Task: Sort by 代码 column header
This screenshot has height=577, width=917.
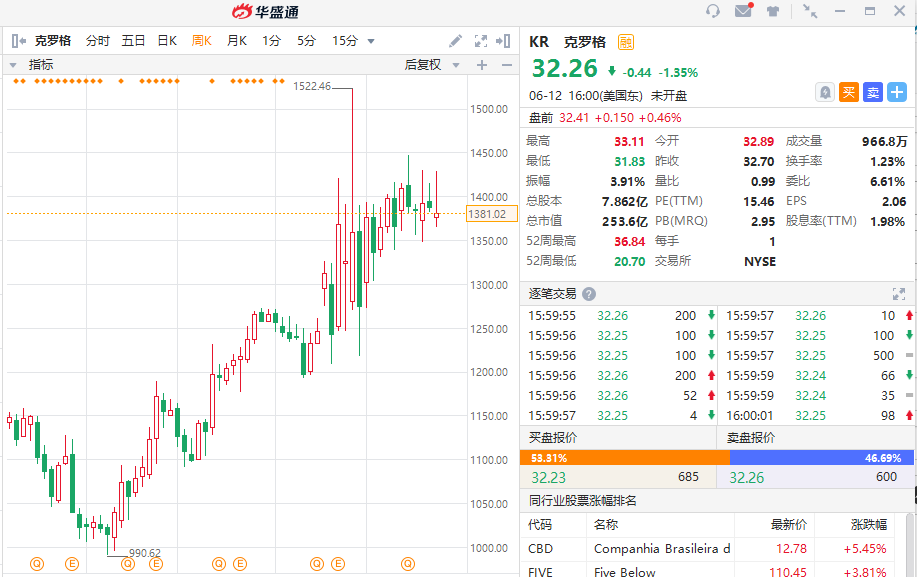Action: [540, 525]
